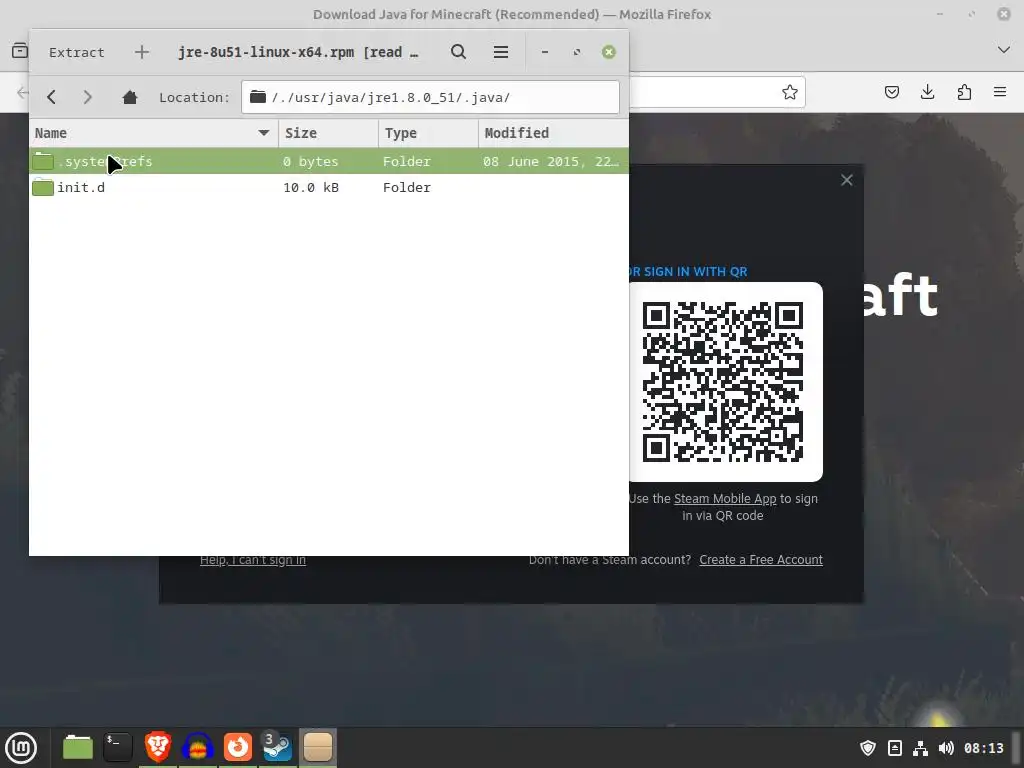The height and width of the screenshot is (768, 1024).
Task: Sort by Modified column header
Action: (x=554, y=133)
